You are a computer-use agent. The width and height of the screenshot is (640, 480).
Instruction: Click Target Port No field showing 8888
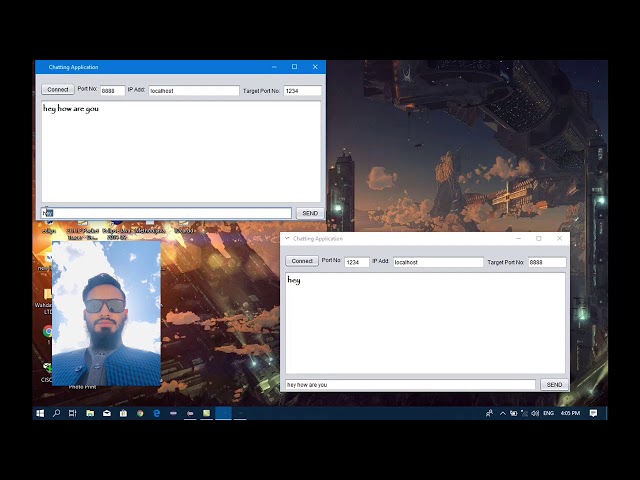[x=547, y=262]
